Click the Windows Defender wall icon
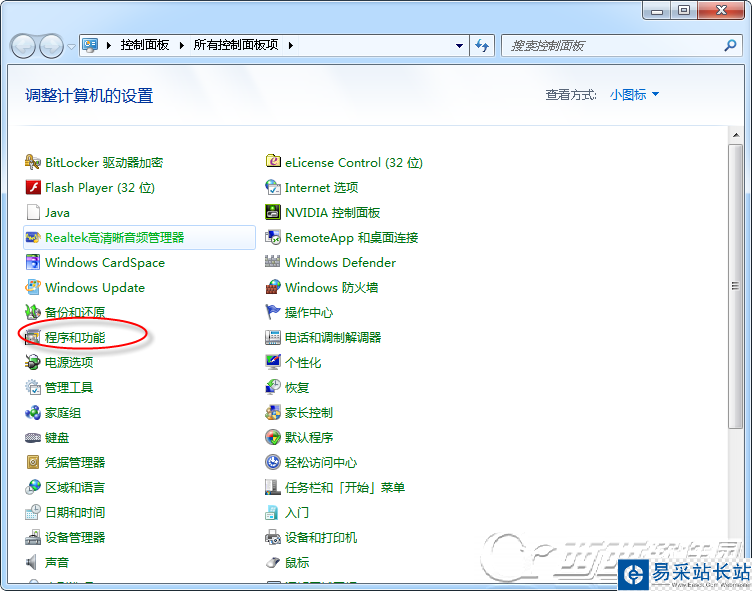This screenshot has width=752, height=591. (273, 261)
